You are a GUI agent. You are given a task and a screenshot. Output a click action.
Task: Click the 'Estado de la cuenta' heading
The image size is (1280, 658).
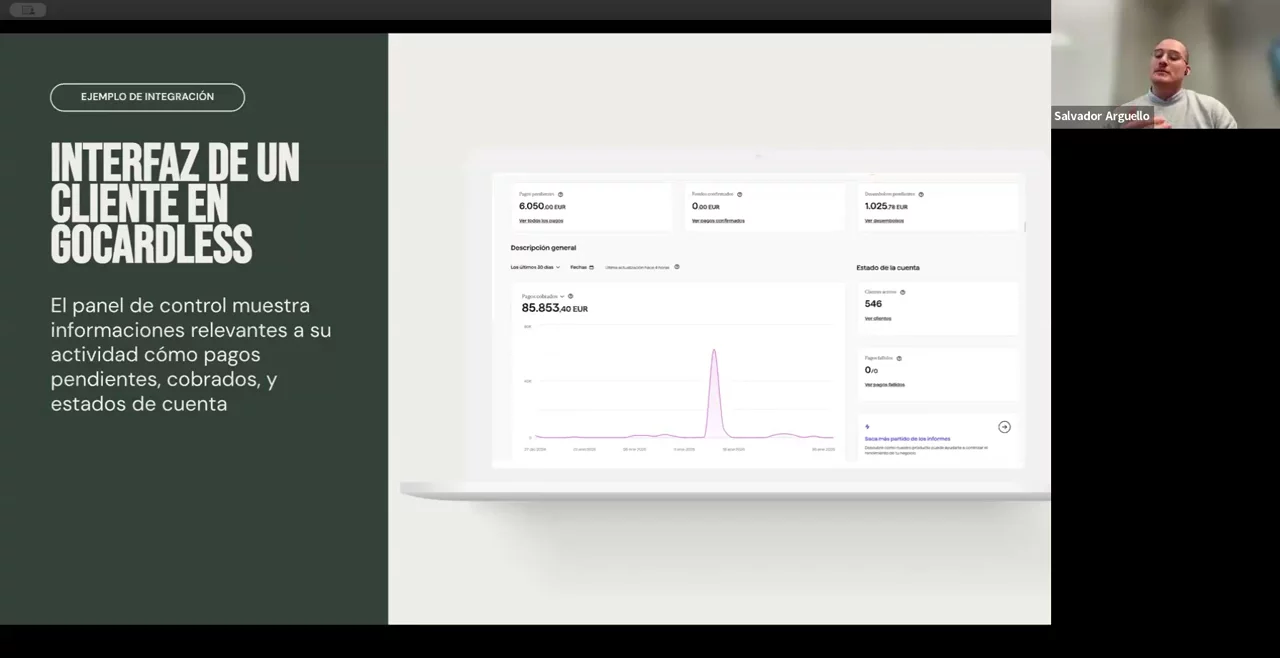pyautogui.click(x=888, y=267)
